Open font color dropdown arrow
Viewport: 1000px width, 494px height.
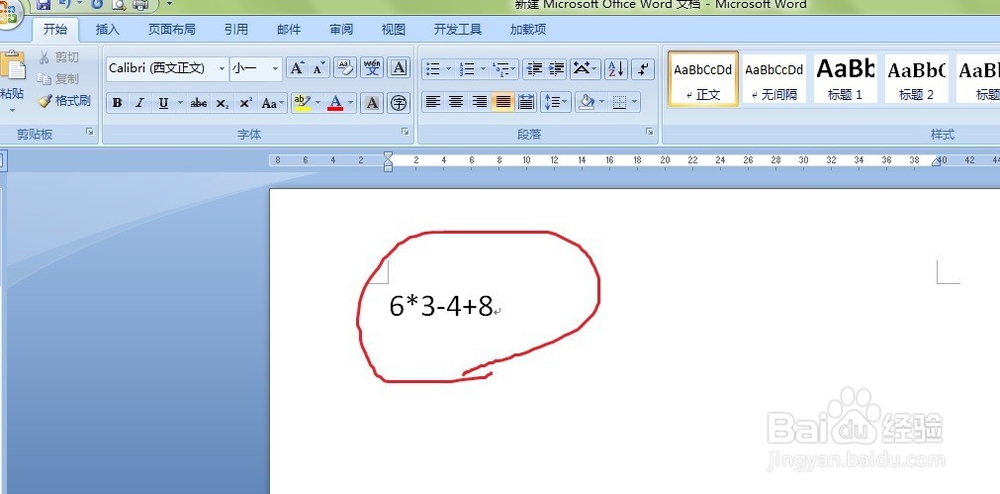pos(351,103)
